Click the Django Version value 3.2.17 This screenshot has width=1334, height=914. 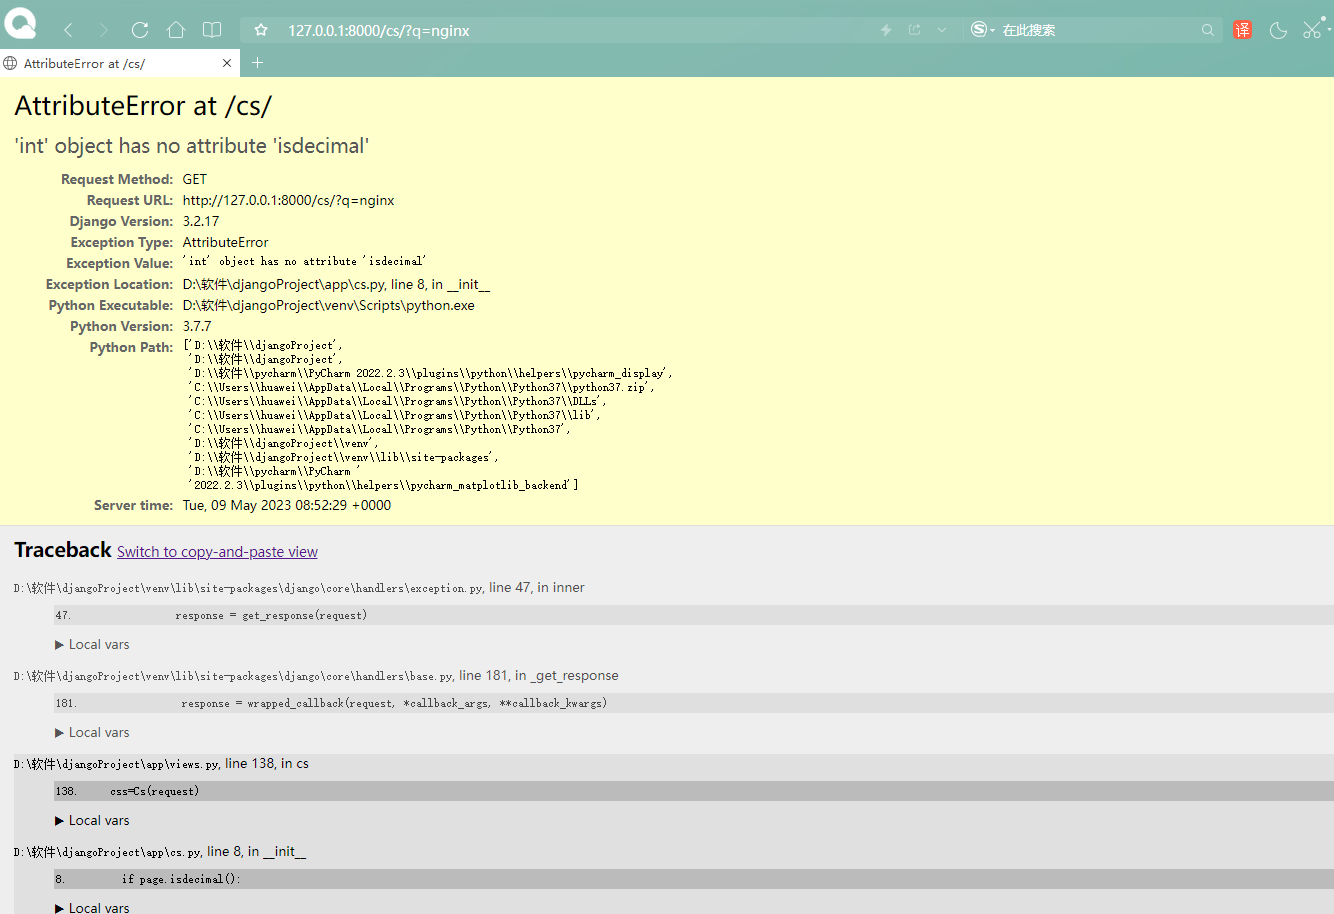tap(201, 221)
